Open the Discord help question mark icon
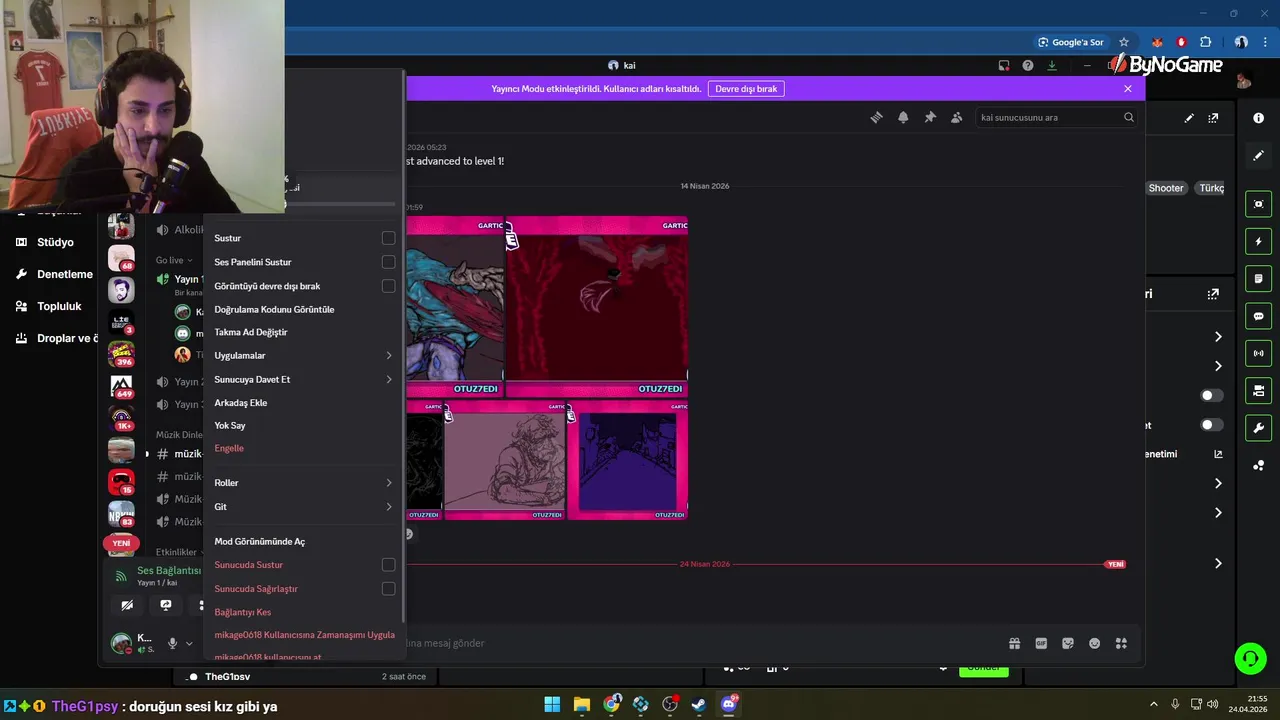The image size is (1280, 720). tap(1028, 65)
